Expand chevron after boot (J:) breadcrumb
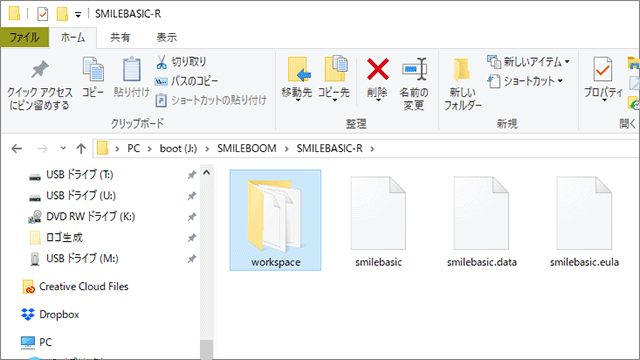The width and height of the screenshot is (640, 360). point(207,149)
